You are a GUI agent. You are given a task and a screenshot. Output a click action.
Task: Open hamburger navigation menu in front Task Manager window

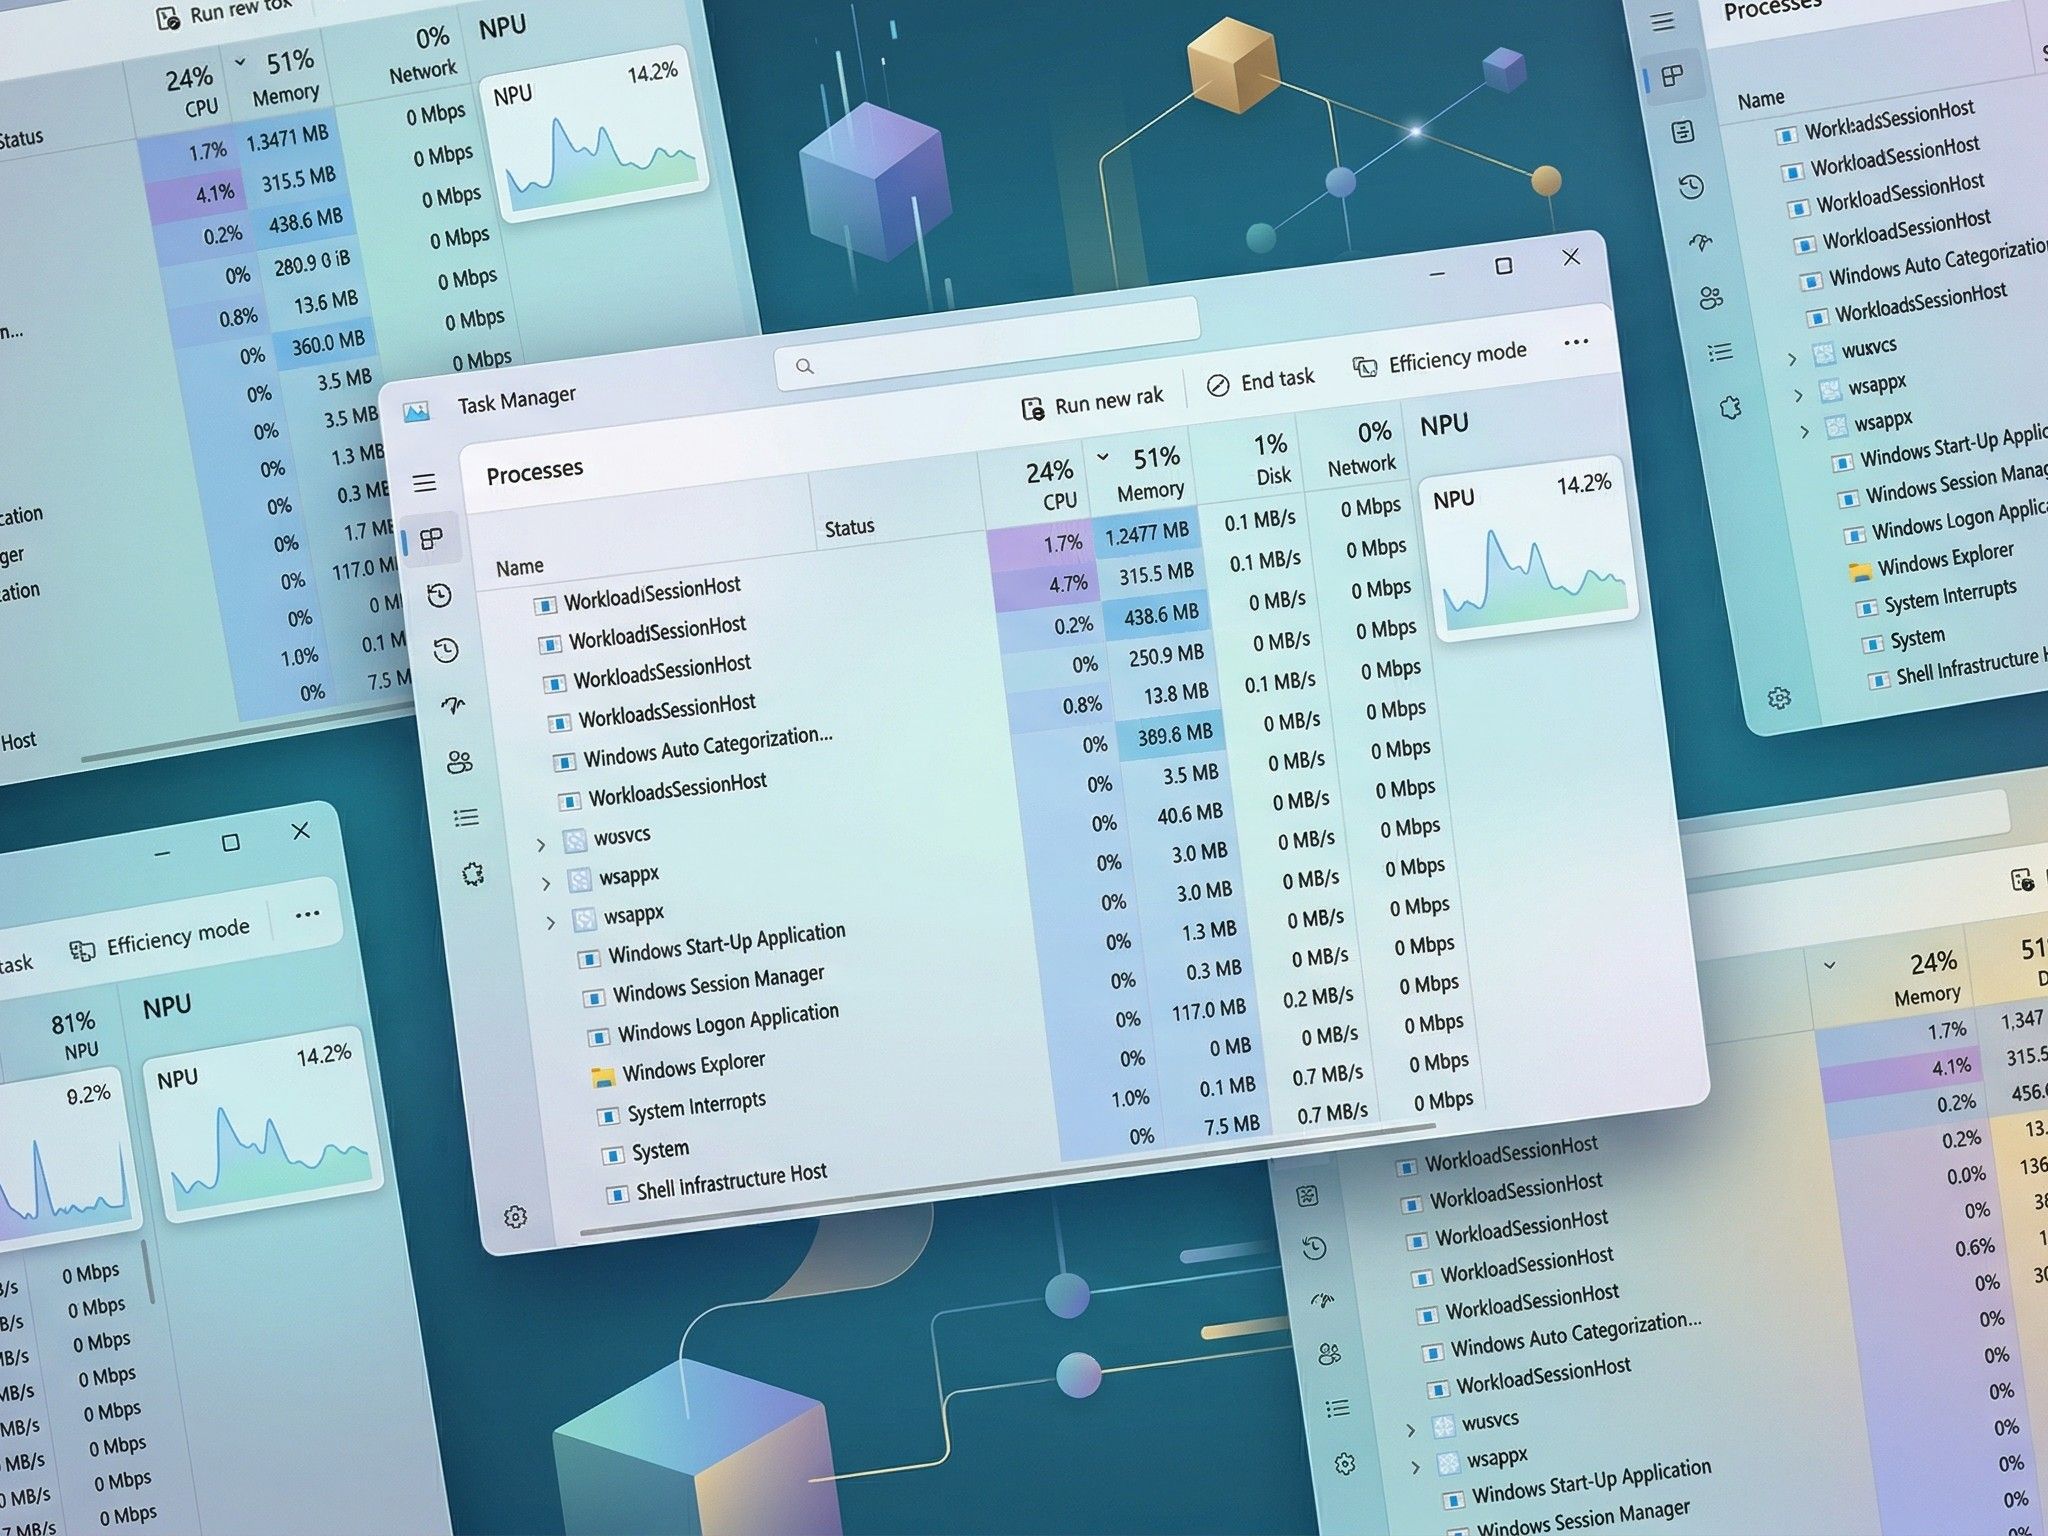click(425, 483)
